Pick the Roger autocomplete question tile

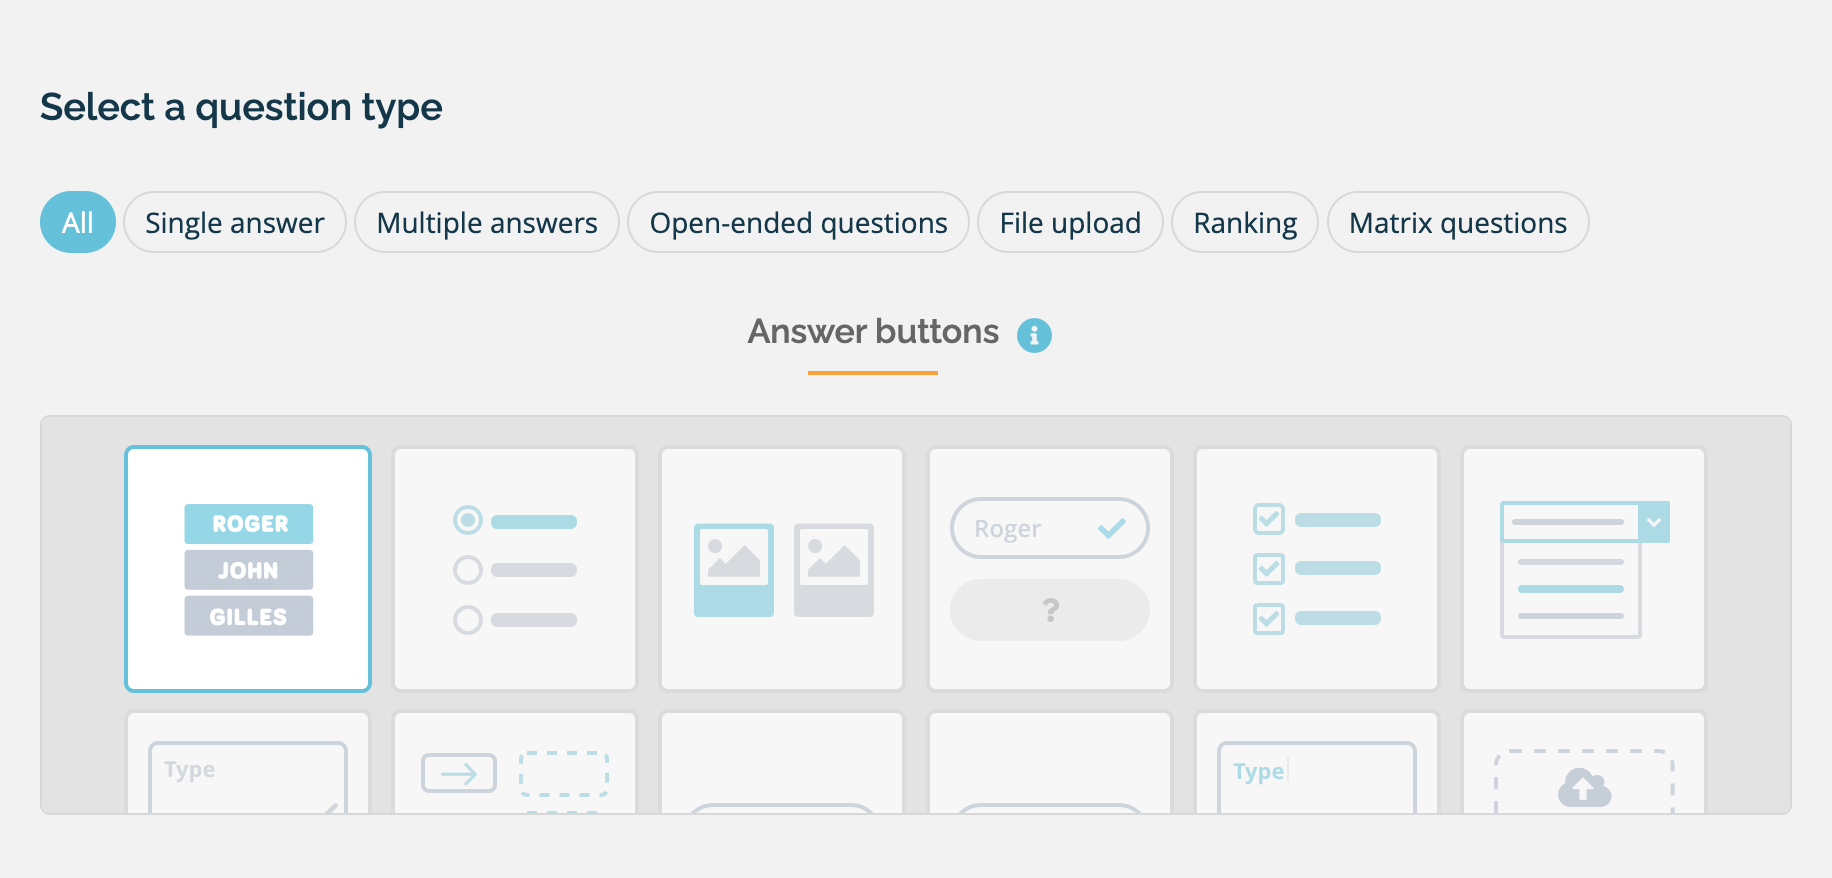click(1049, 568)
